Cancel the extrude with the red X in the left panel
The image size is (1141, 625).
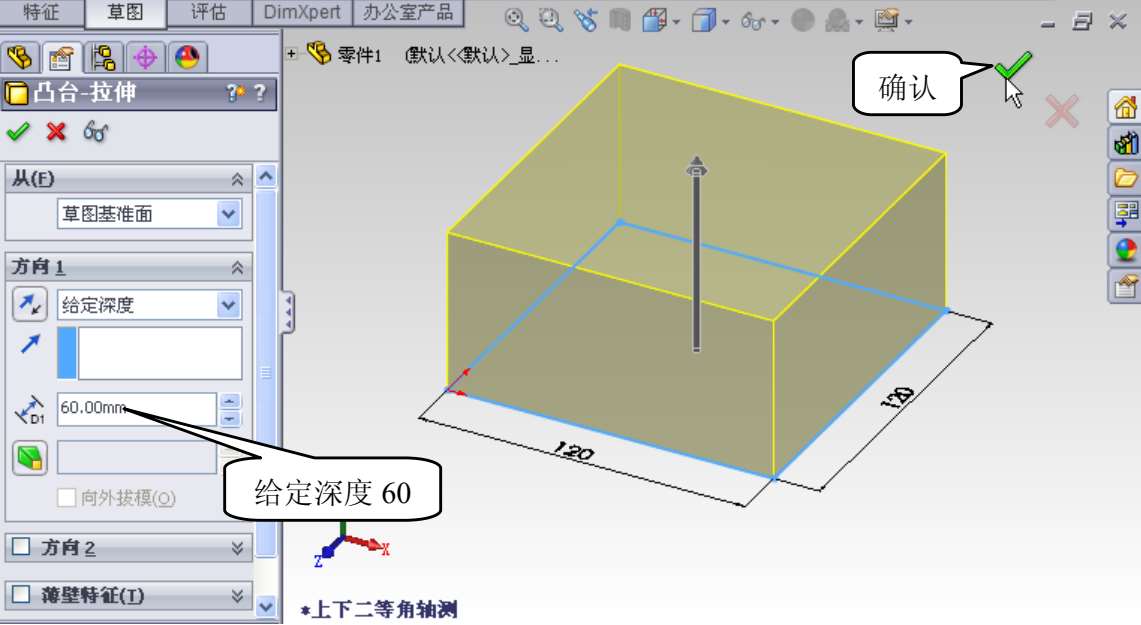tap(56, 131)
